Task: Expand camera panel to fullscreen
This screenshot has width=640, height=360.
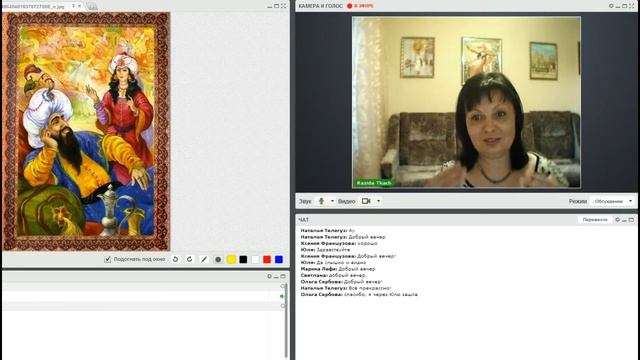Action: click(x=632, y=6)
